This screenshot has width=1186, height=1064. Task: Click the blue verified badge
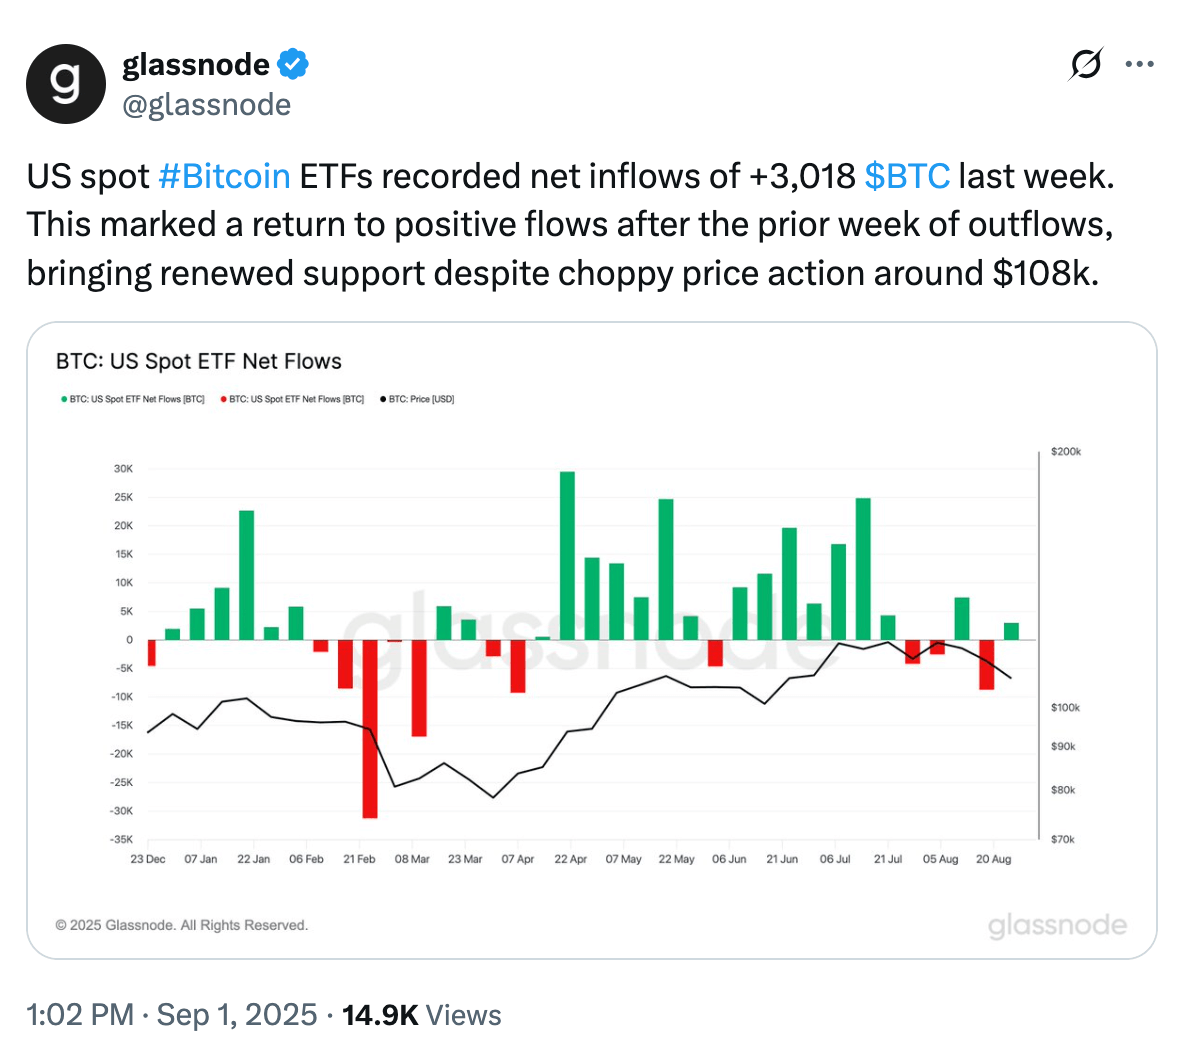coord(293,64)
